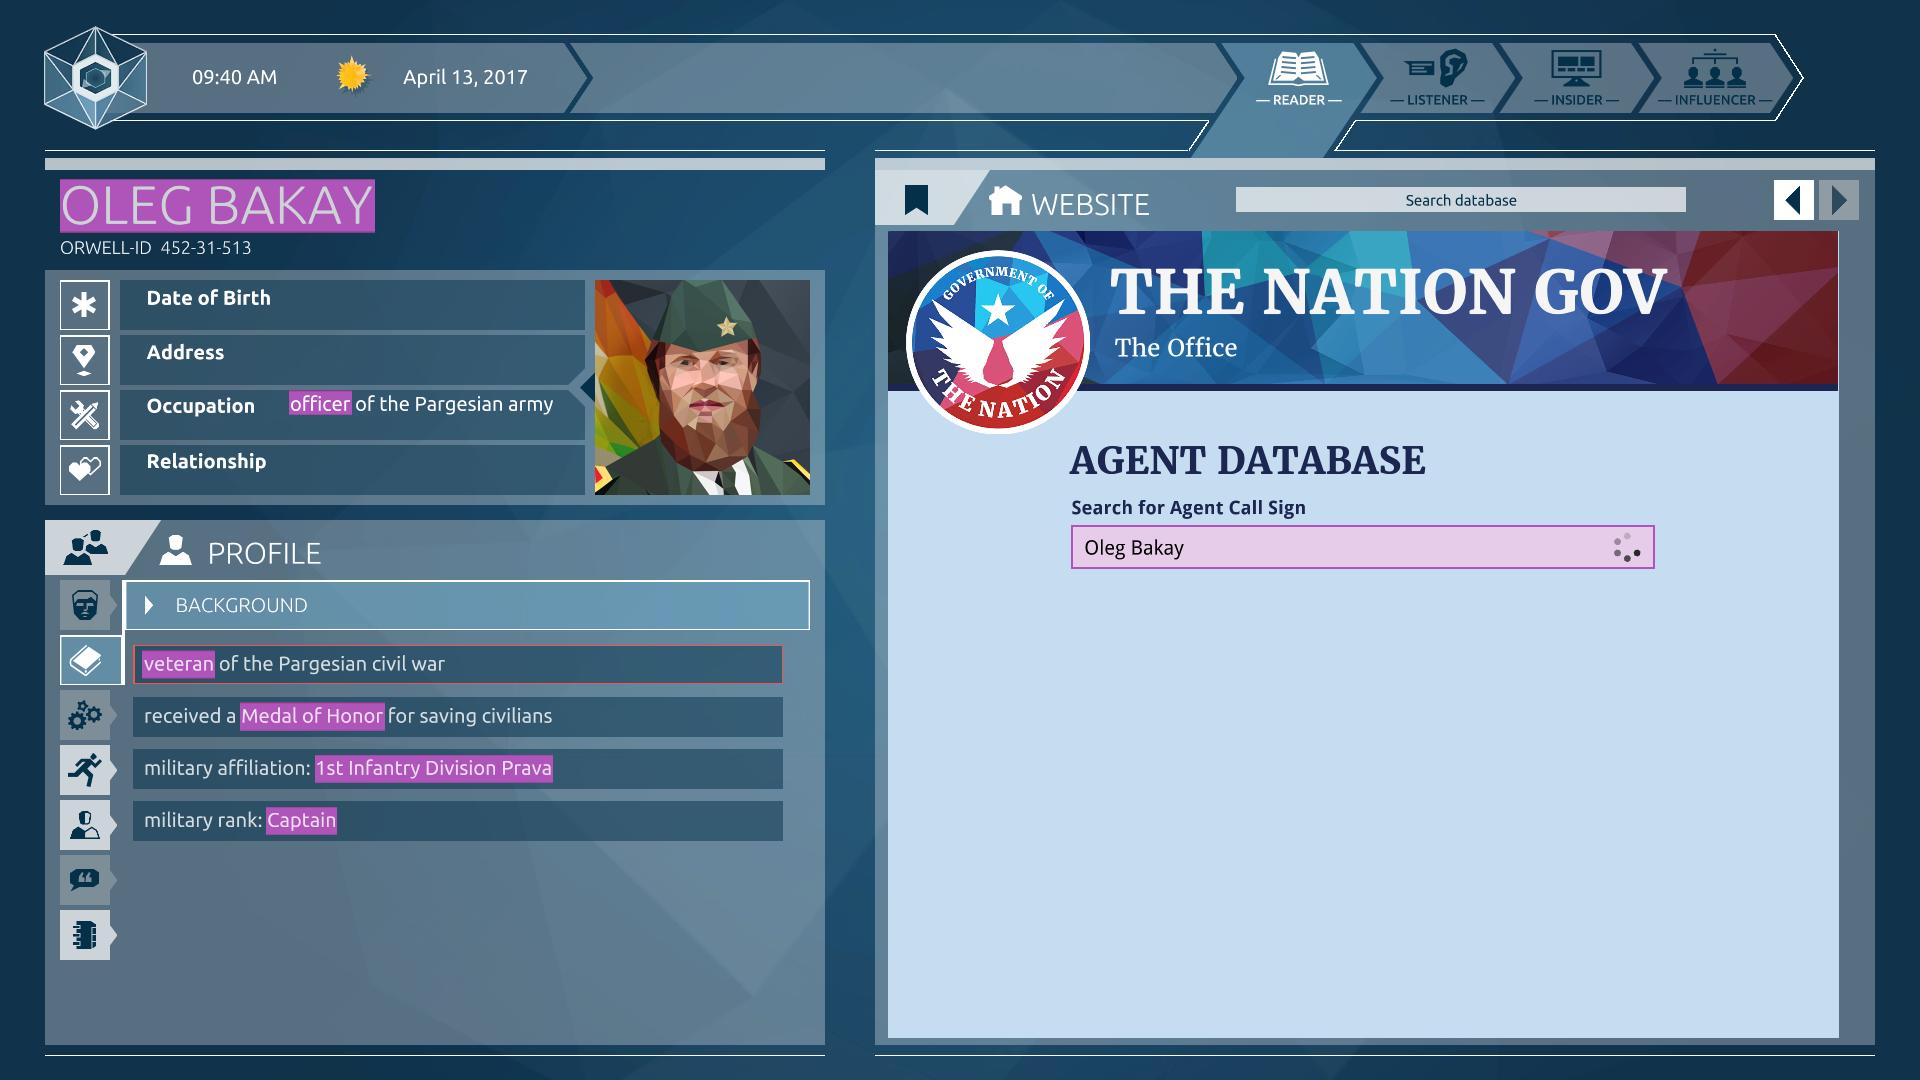Go to the Website home icon
Screen dimensions: 1920x1080
[1005, 201]
